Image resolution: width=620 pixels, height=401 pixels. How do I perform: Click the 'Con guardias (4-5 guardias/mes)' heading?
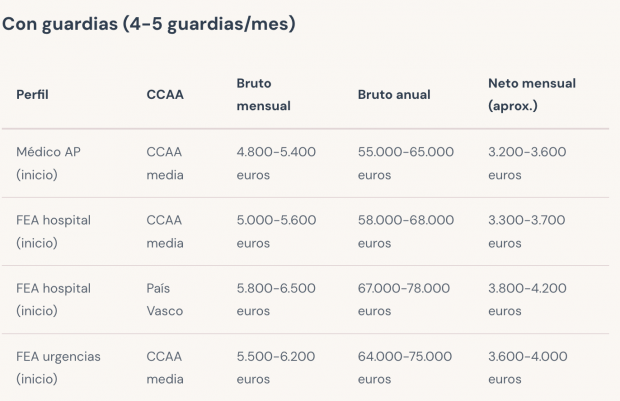pyautogui.click(x=149, y=24)
